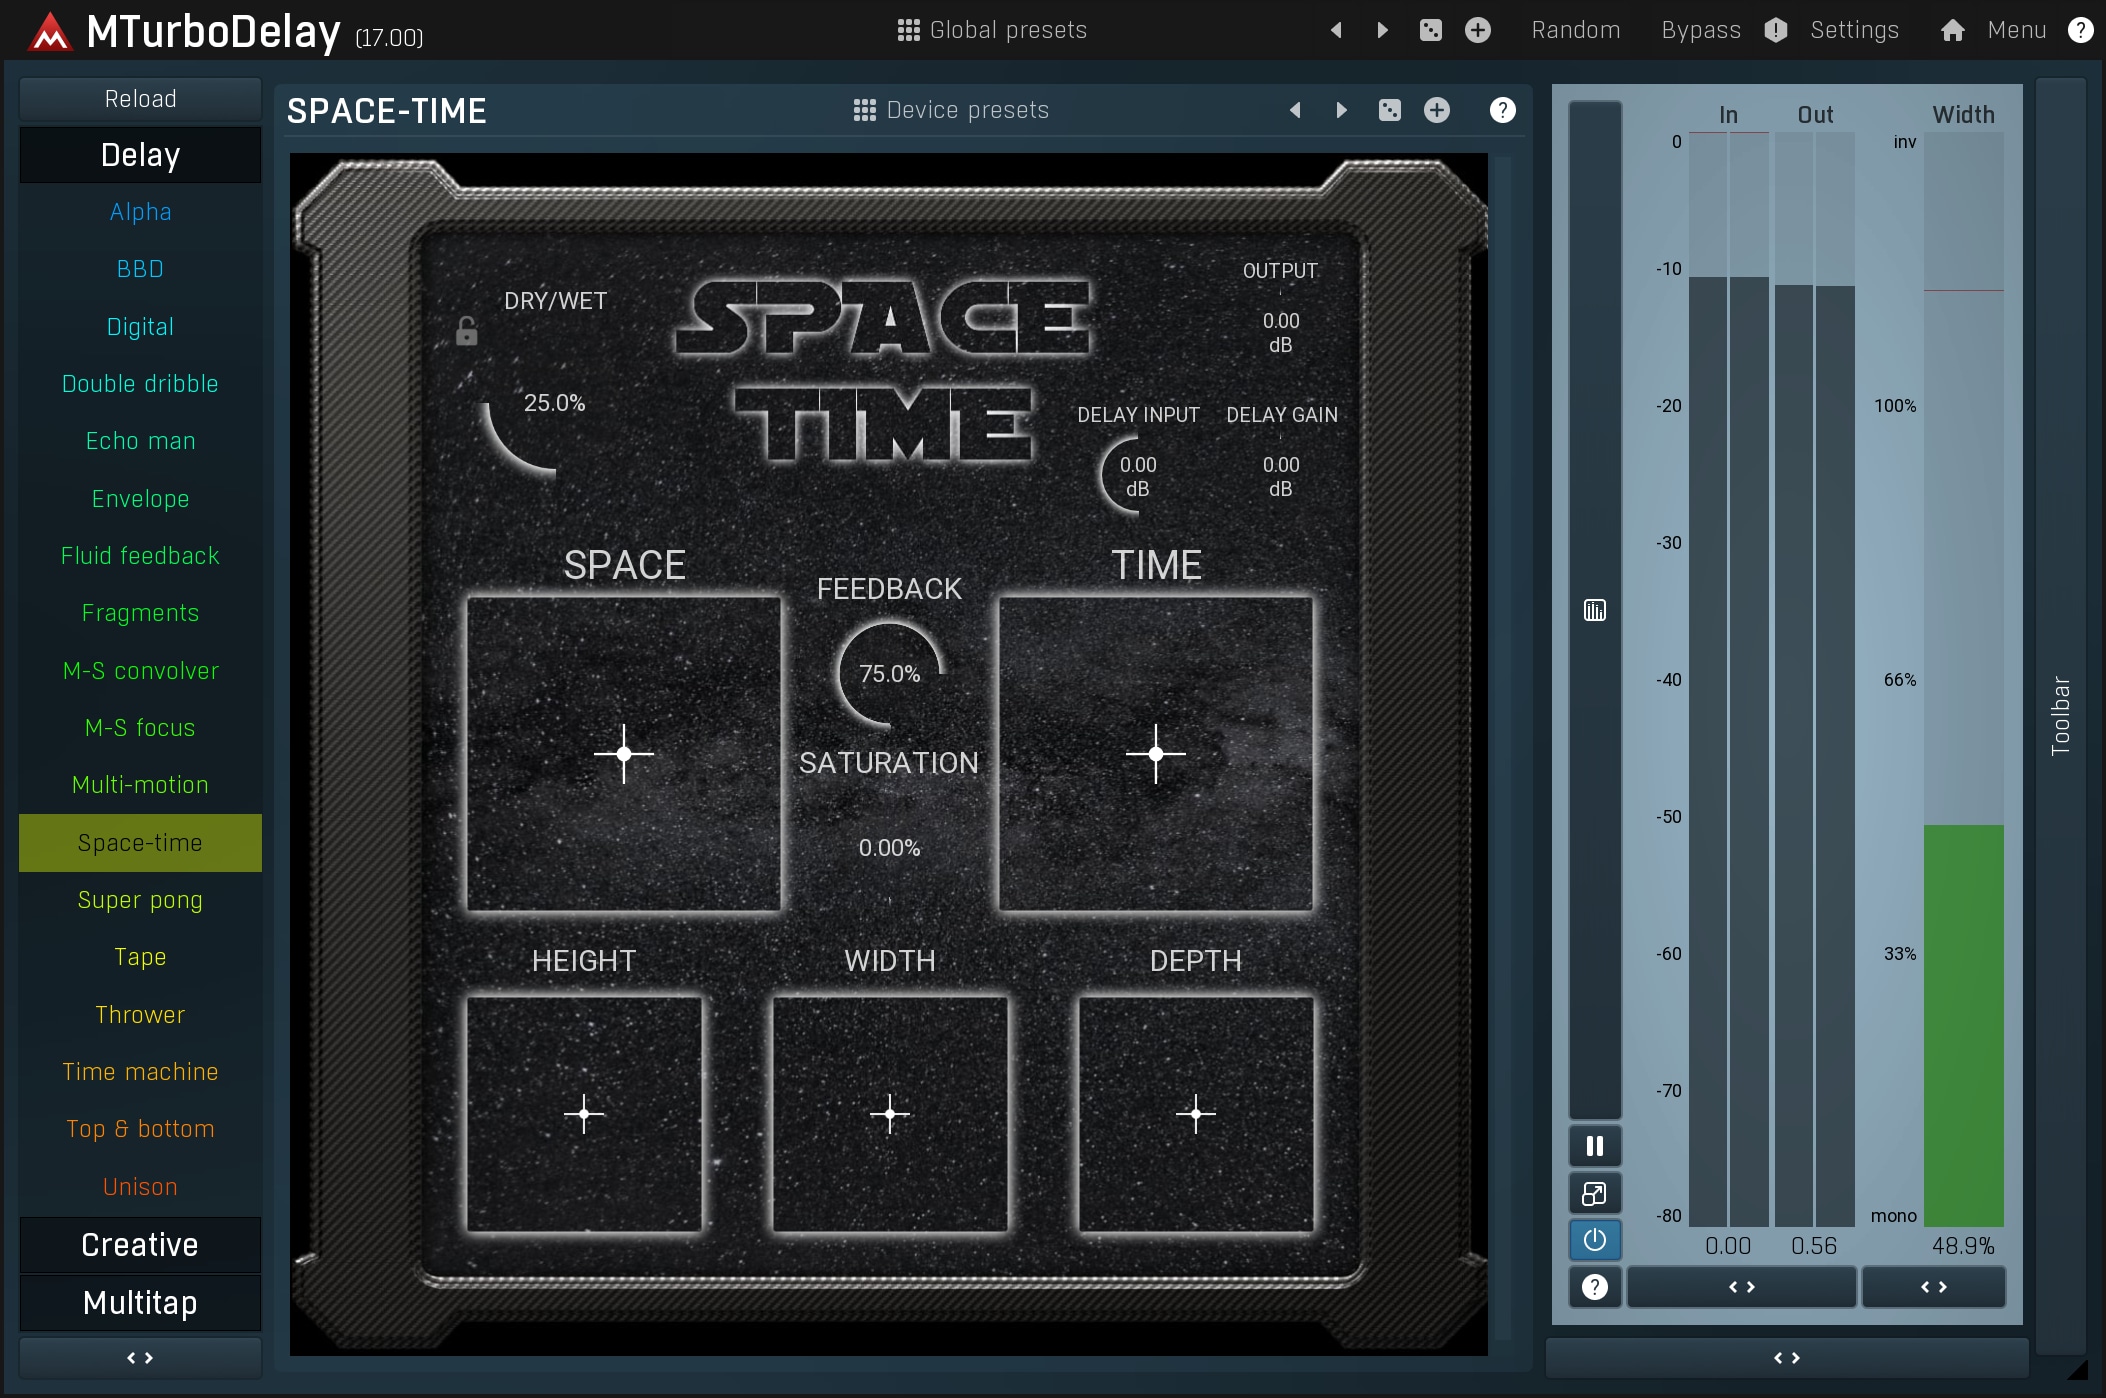
Task: Toggle plugin Bypass
Action: tap(1700, 30)
